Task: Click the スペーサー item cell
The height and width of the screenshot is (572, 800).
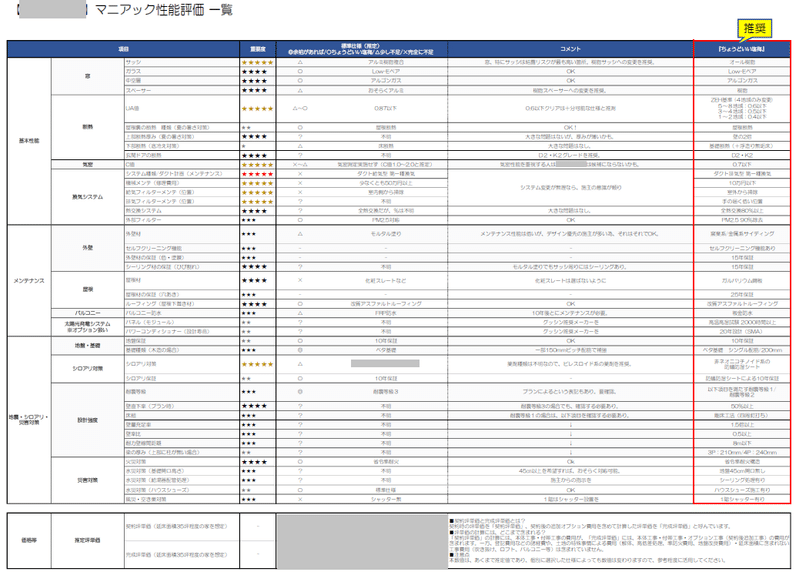Action: (182, 90)
